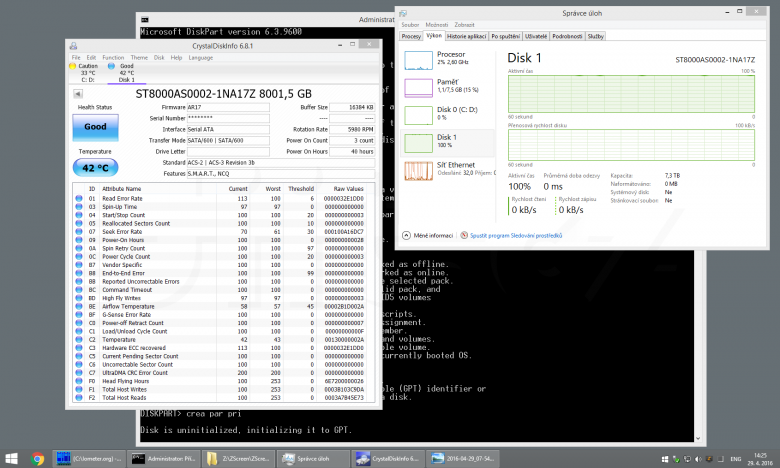Open the Z:\ZScreen folder taskbar item

[x=238, y=459]
